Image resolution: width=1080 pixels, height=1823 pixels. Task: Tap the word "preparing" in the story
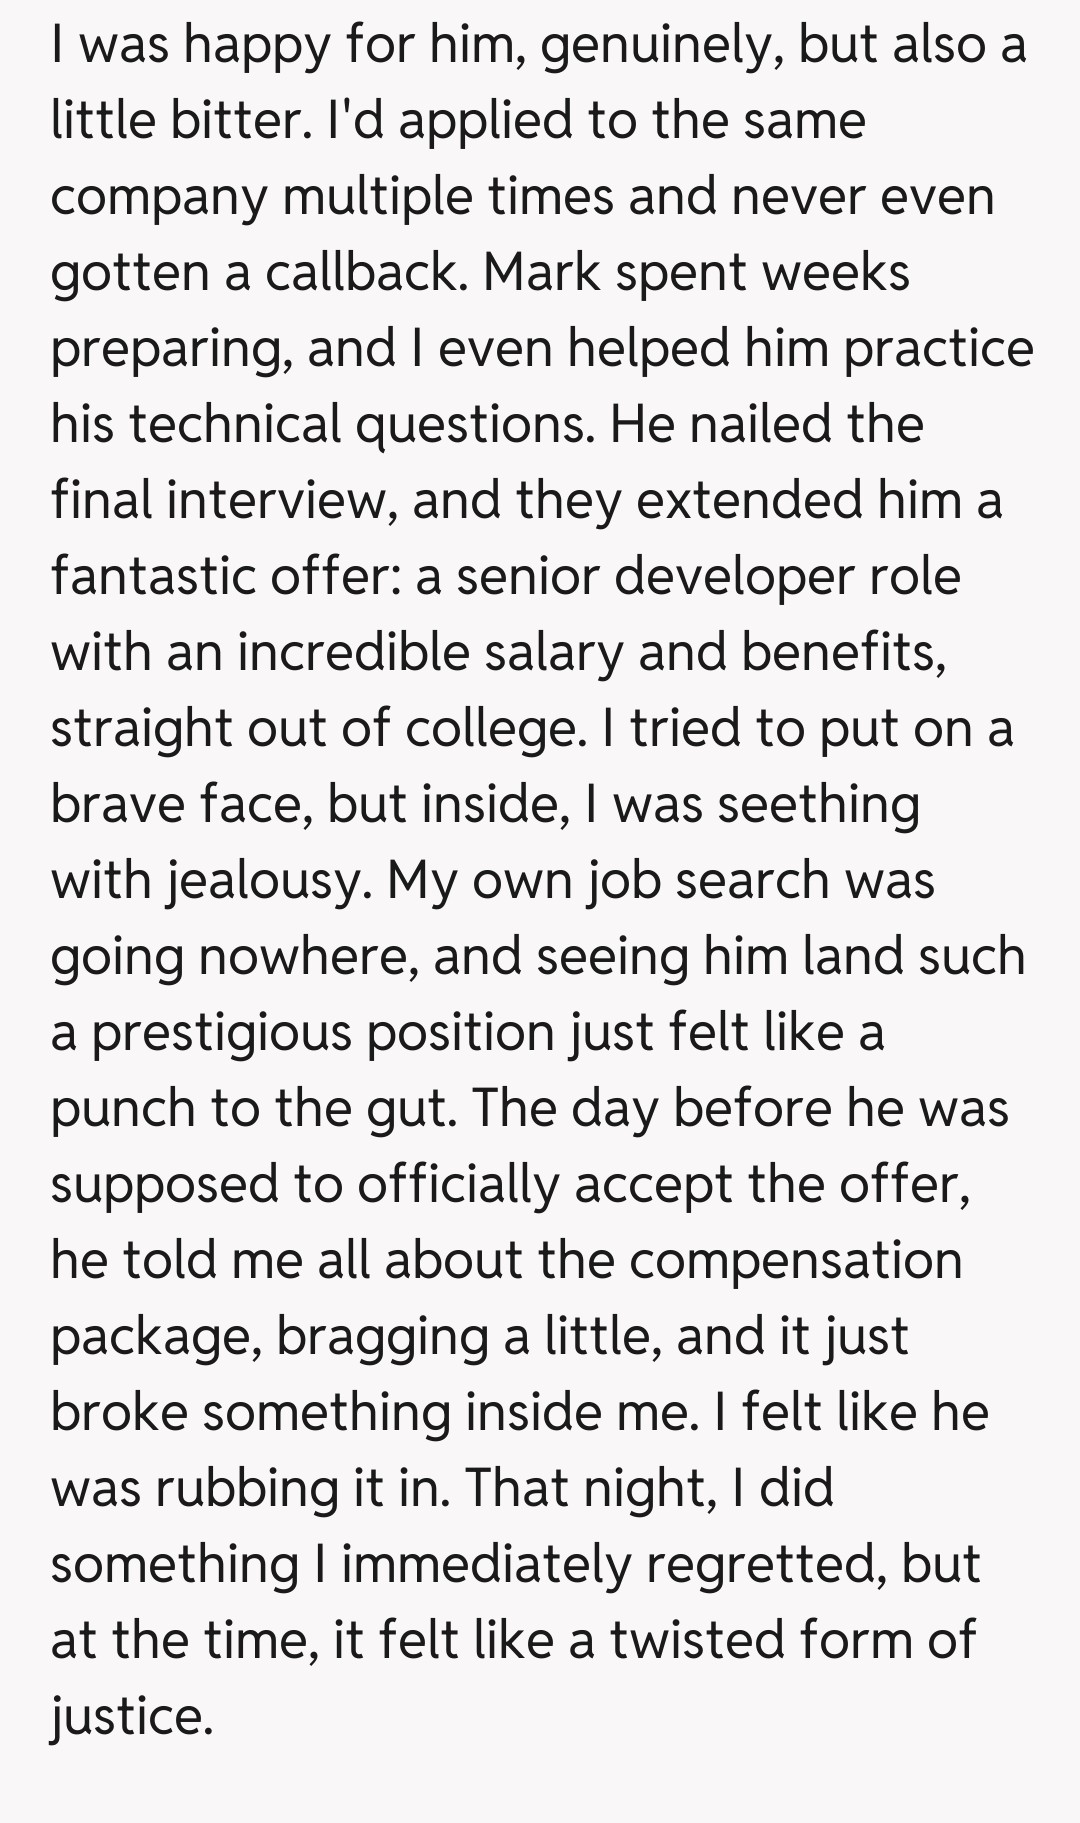click(171, 349)
